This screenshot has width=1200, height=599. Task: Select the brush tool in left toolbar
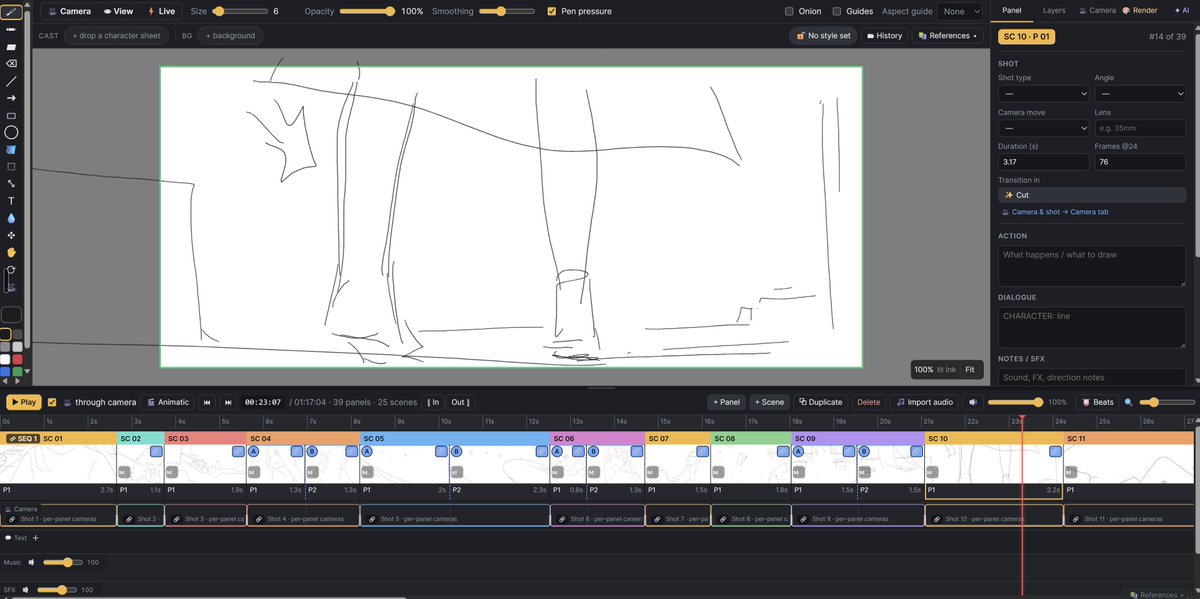click(11, 12)
